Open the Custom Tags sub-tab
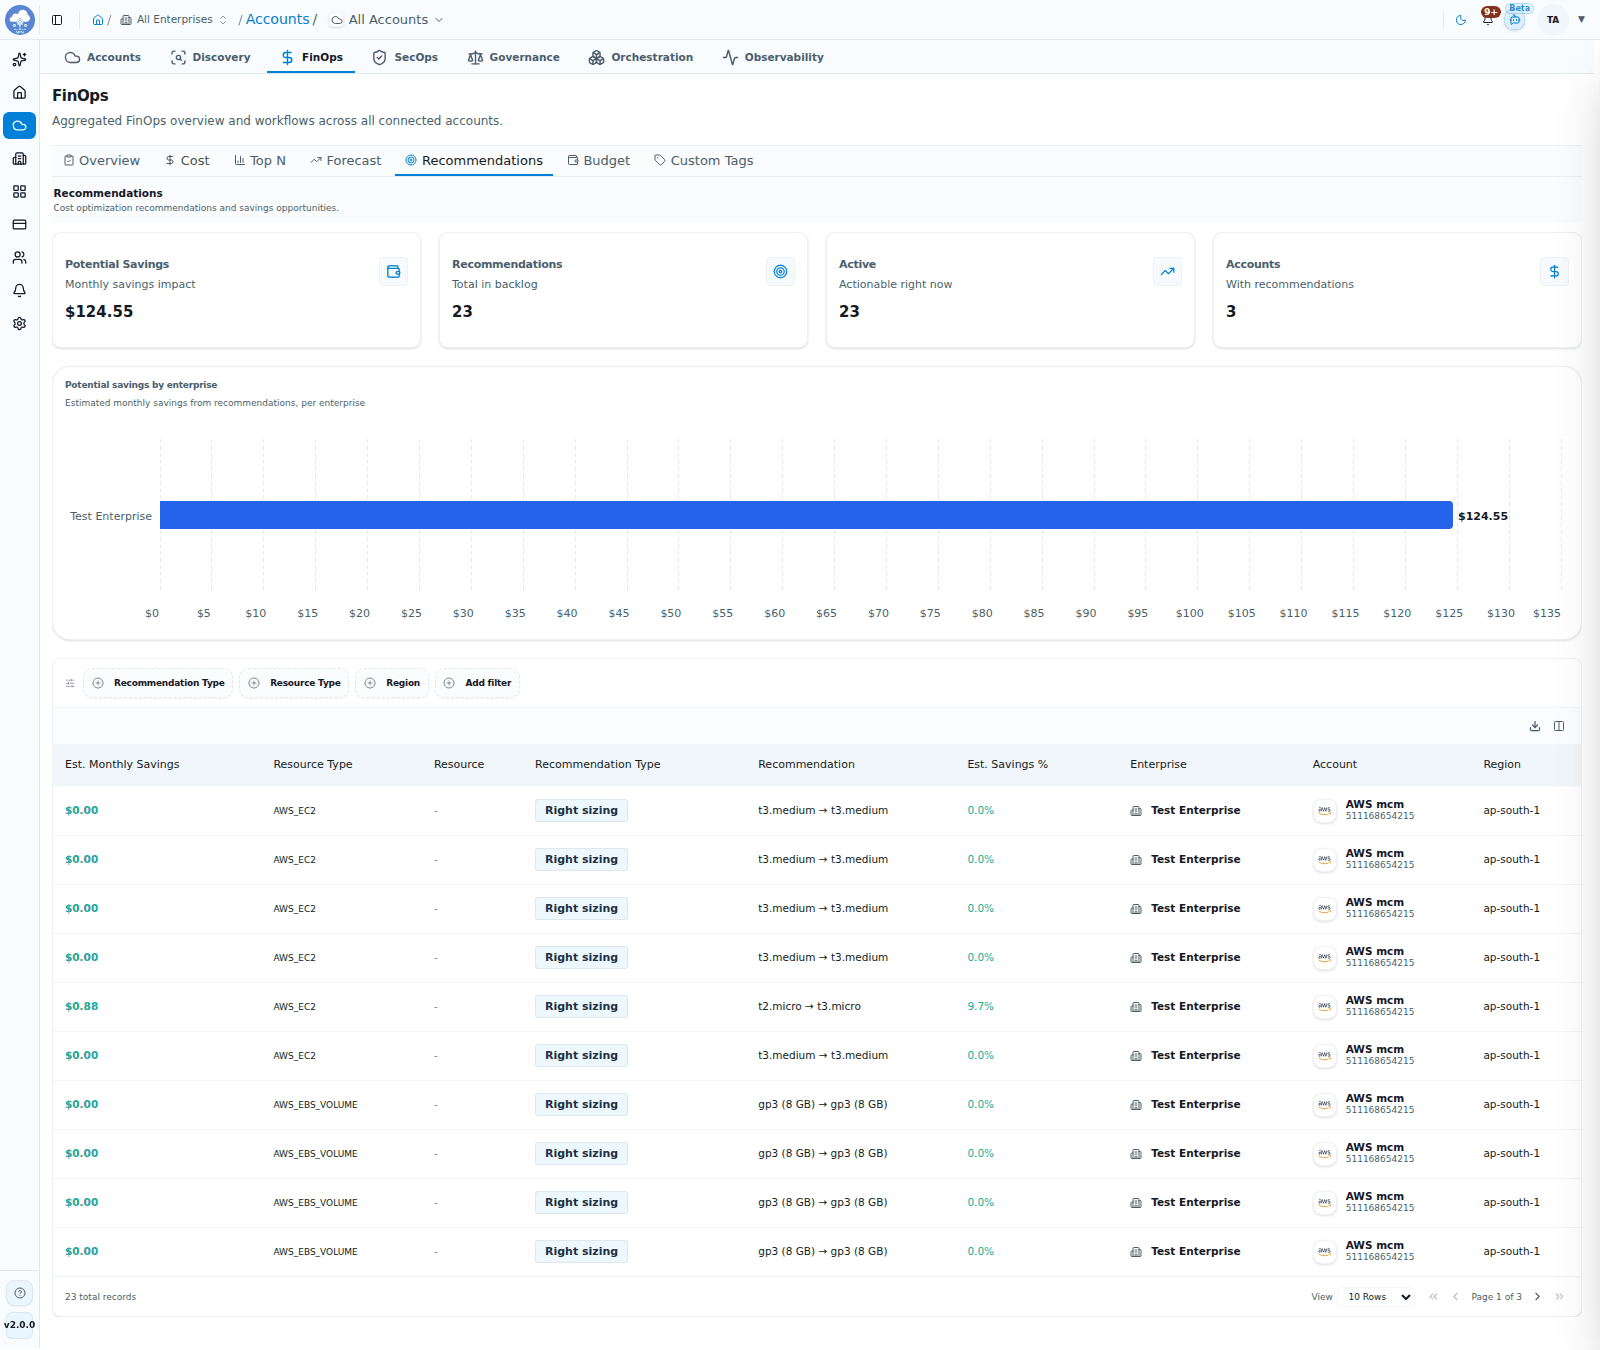The height and width of the screenshot is (1350, 1600). tap(704, 161)
